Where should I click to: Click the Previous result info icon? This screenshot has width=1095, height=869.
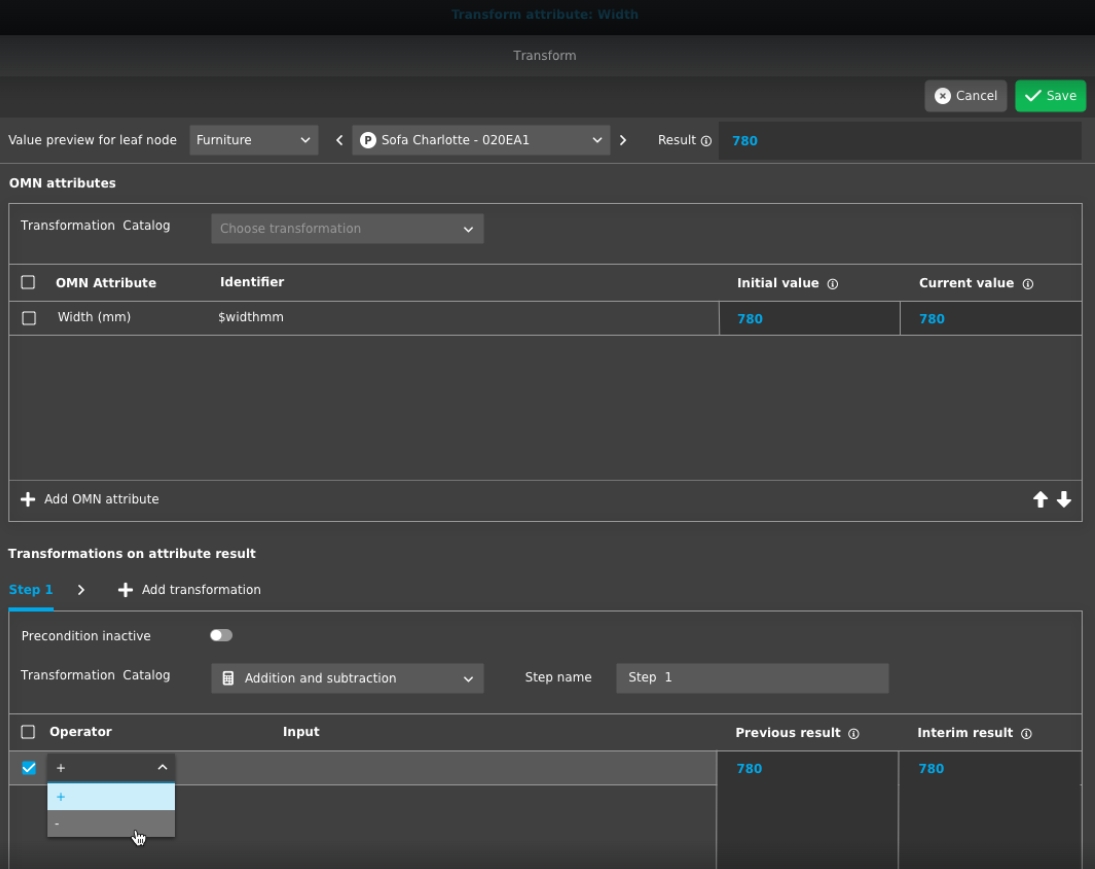(853, 734)
